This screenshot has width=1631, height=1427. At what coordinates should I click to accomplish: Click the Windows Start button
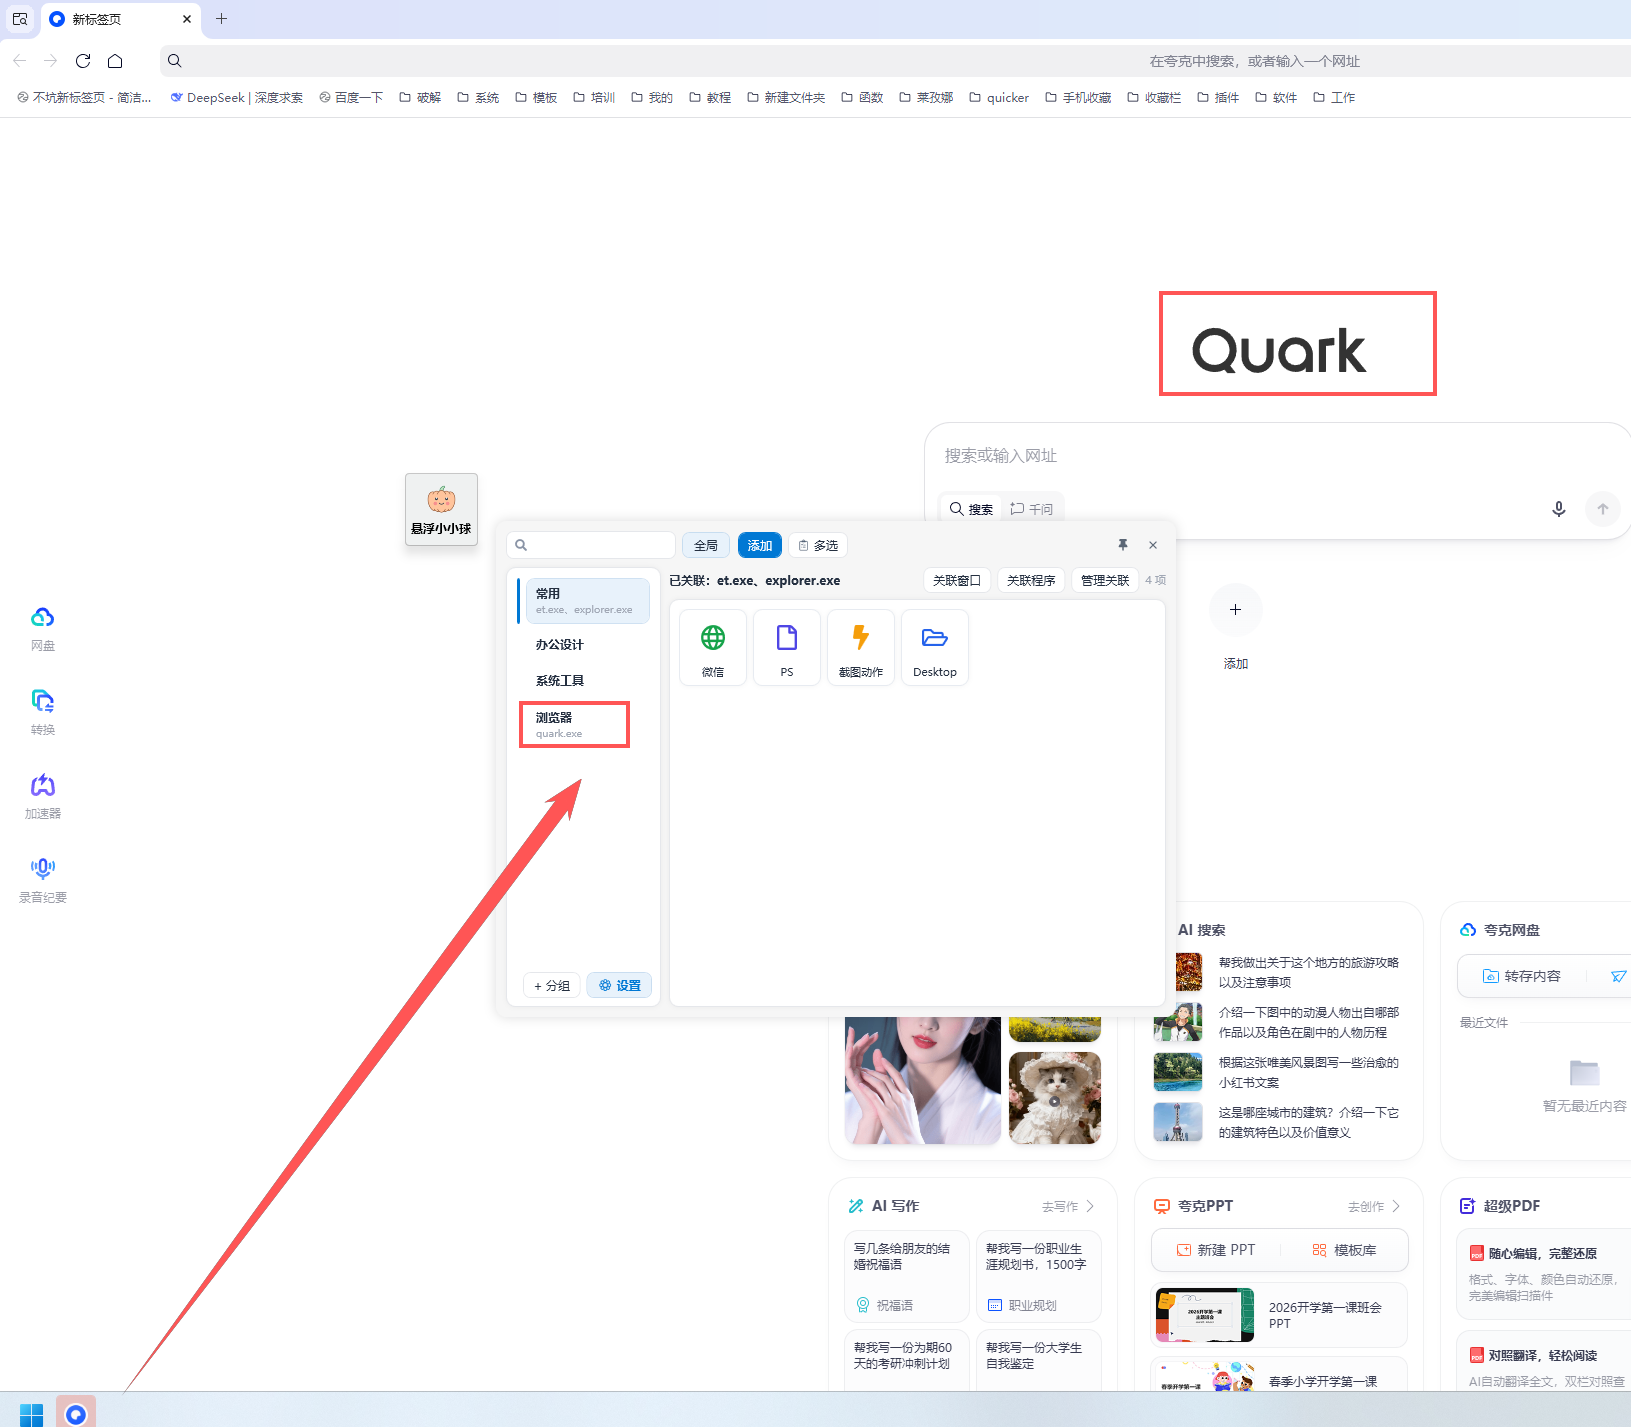[x=31, y=1413]
